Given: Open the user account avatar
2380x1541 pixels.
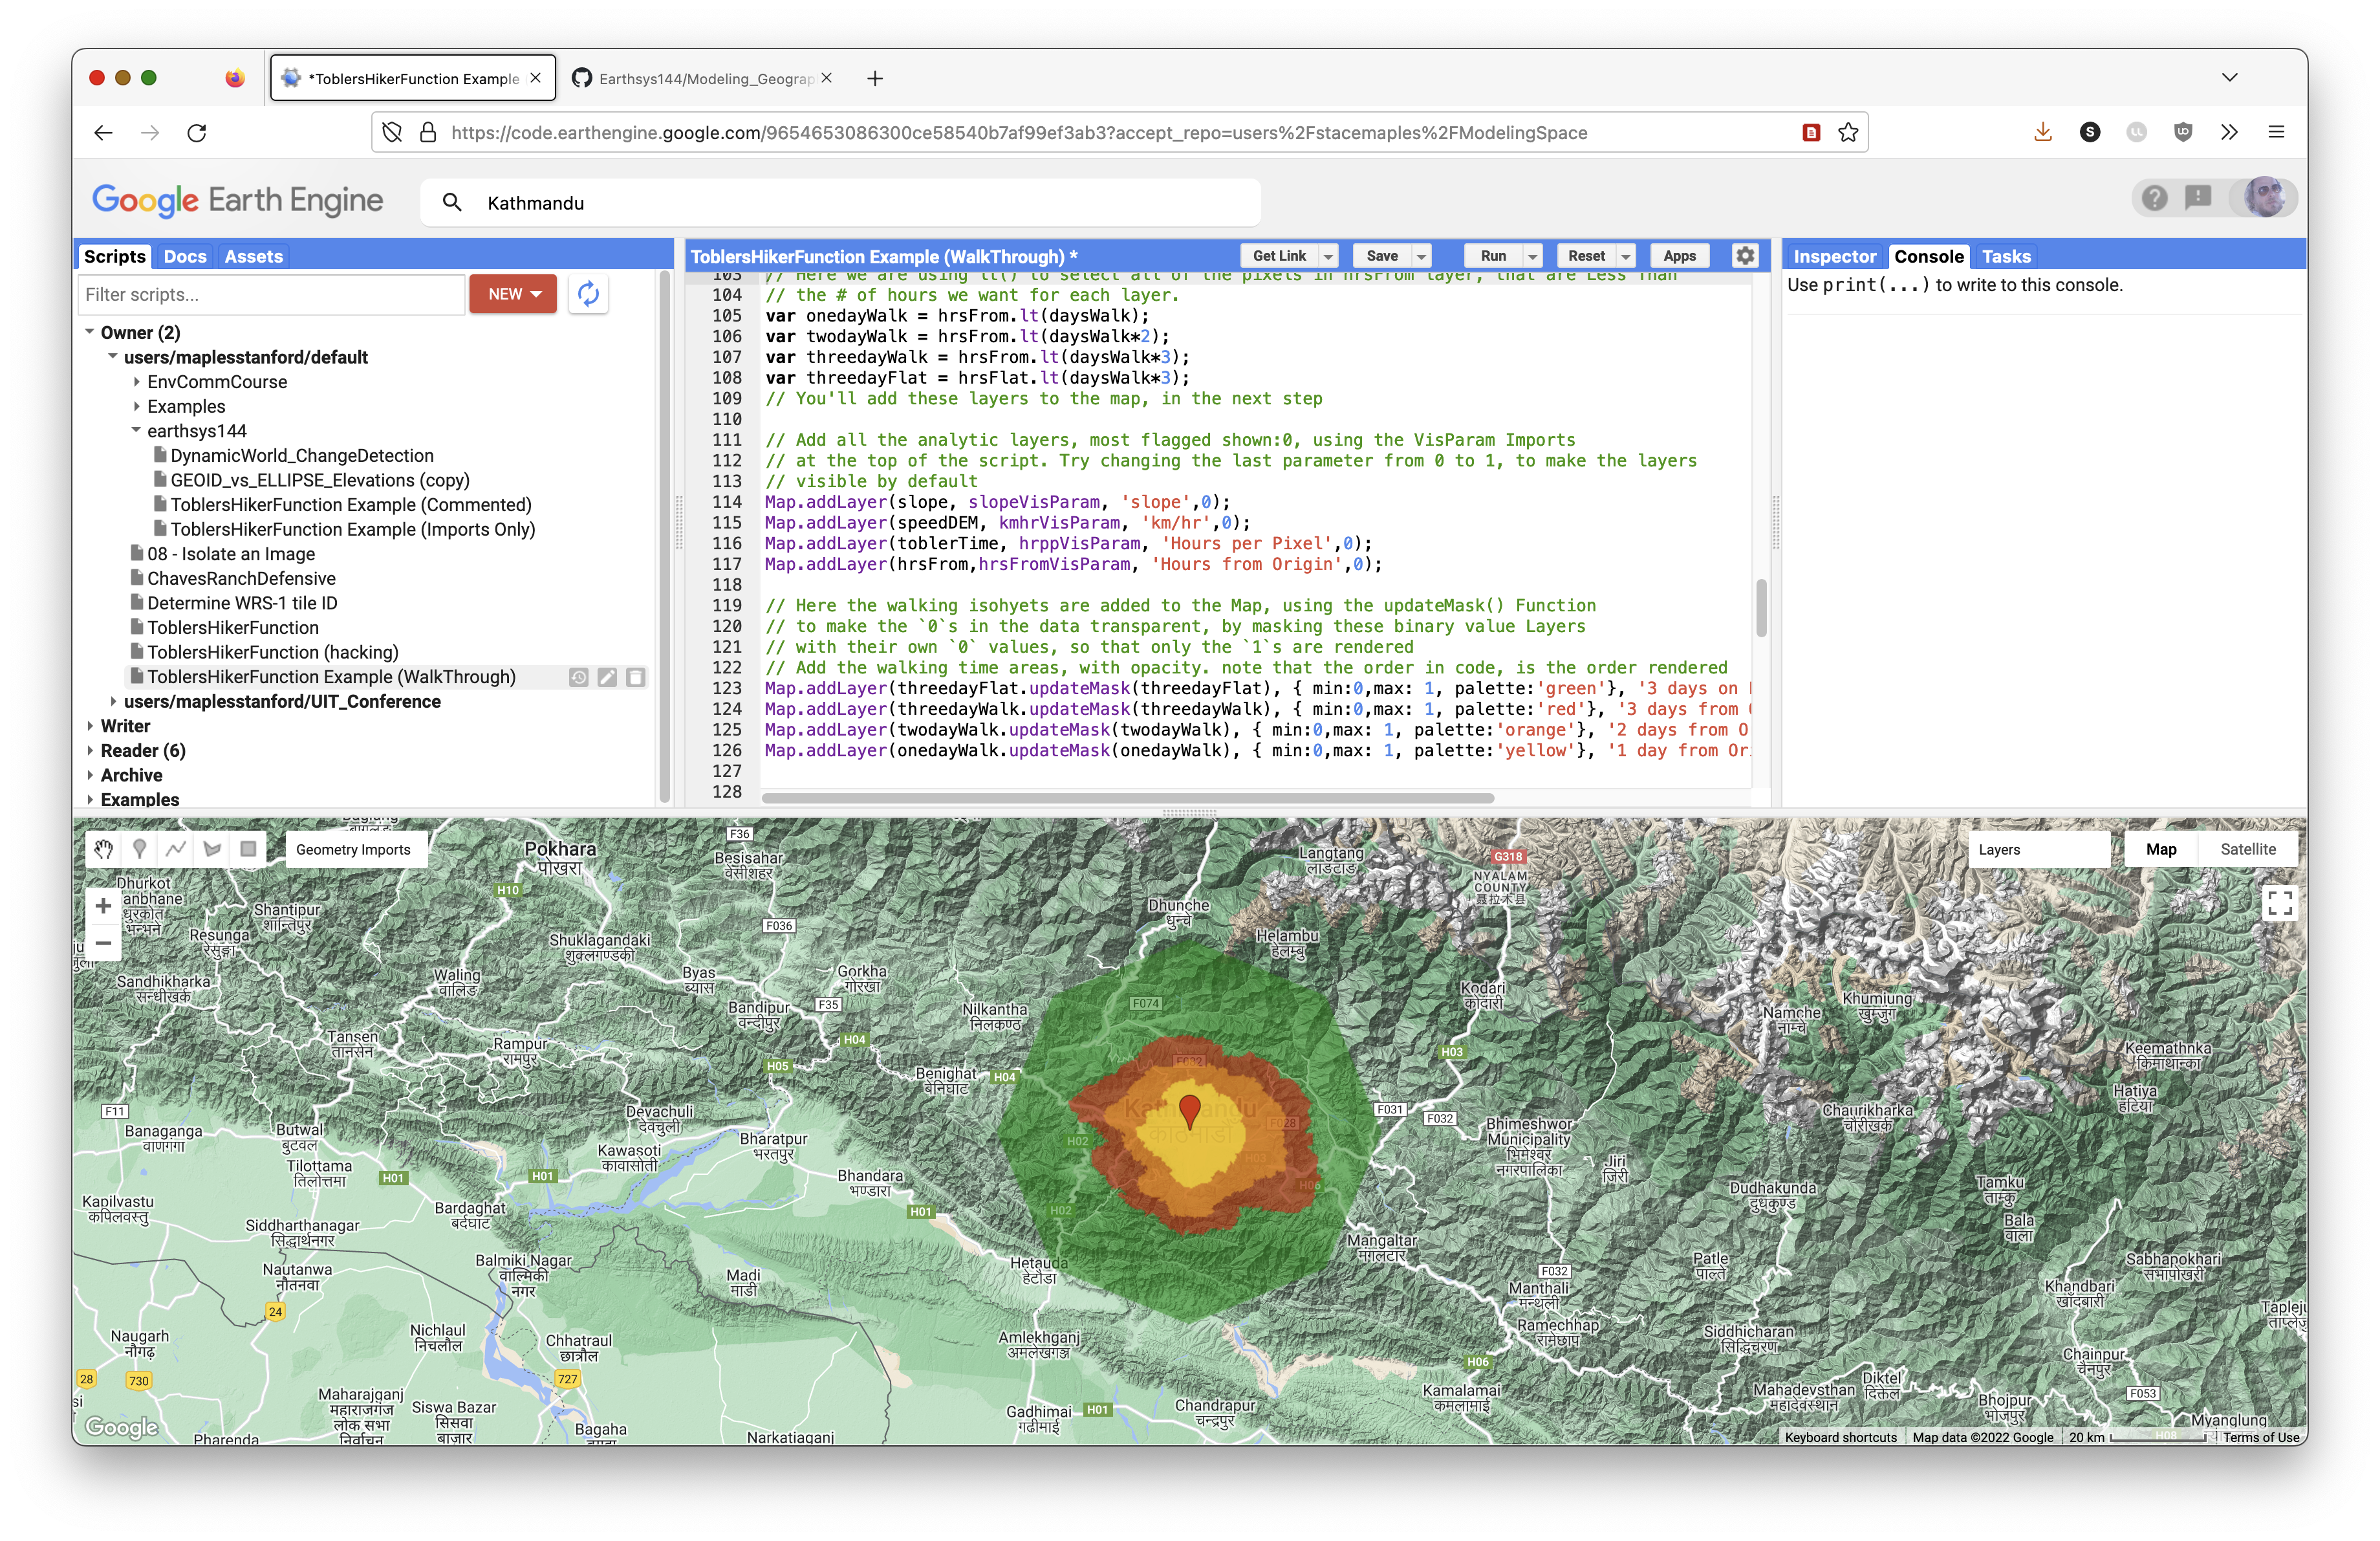Looking at the screenshot, I should click(2265, 198).
